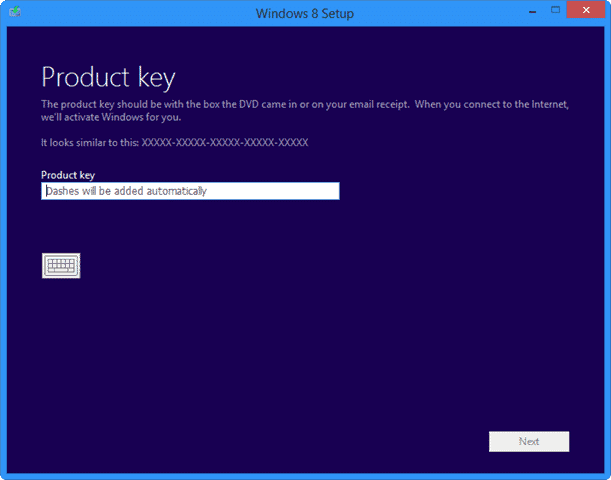Focus the Product key input field
611x480 pixels.
coord(190,191)
